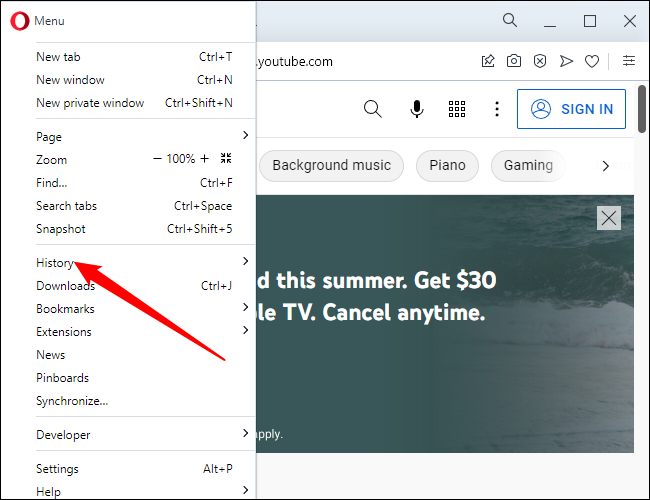This screenshot has width=650, height=500.
Task: Open Downloads from the menu
Action: click(66, 286)
